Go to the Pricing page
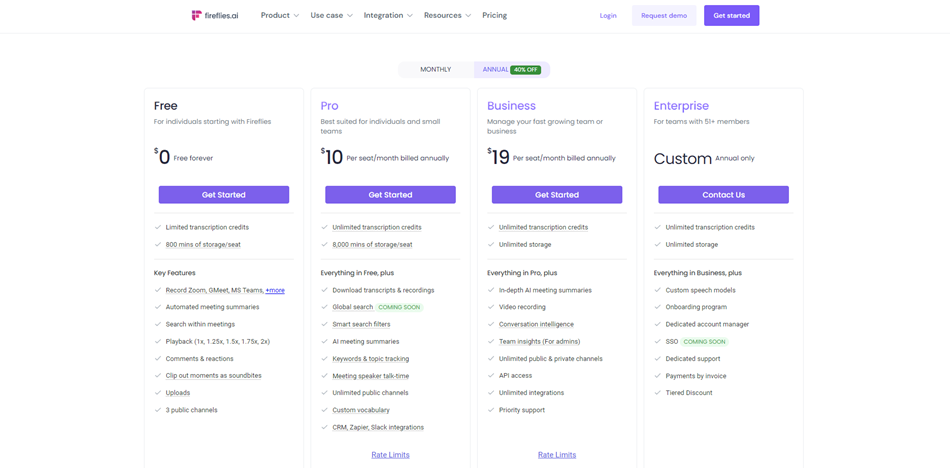 coord(494,16)
